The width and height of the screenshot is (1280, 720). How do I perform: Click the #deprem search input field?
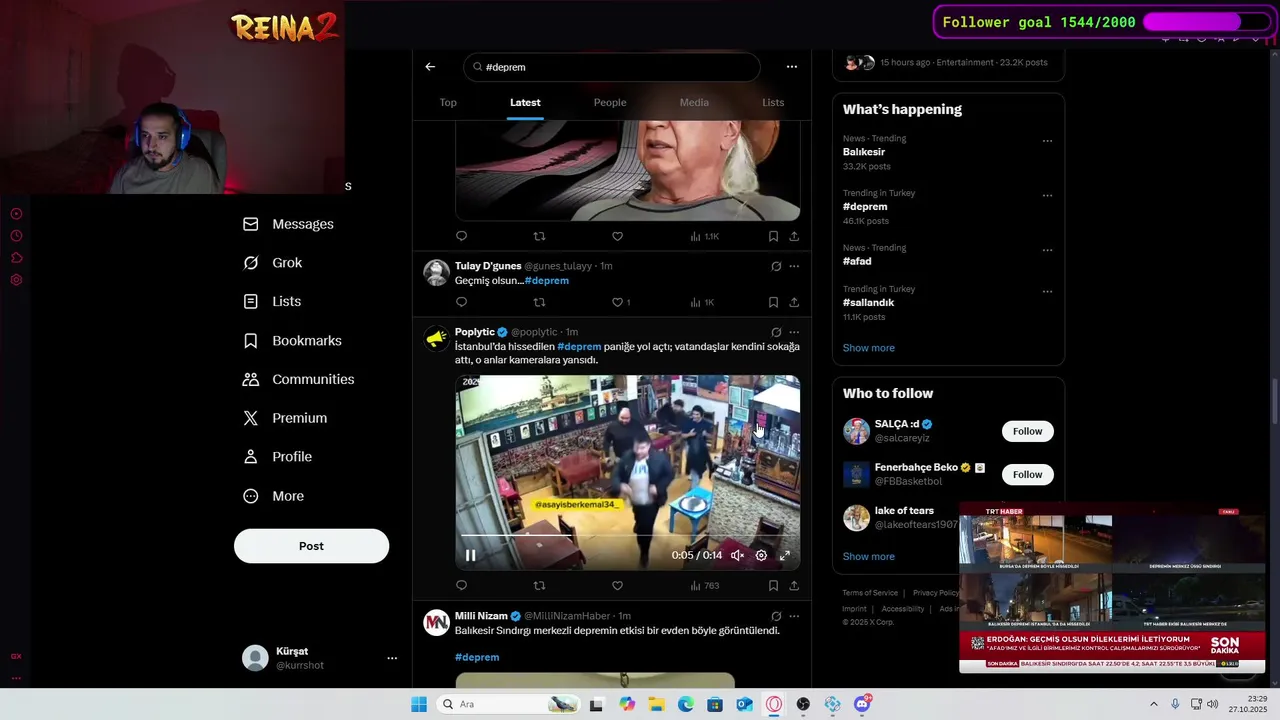coord(612,67)
